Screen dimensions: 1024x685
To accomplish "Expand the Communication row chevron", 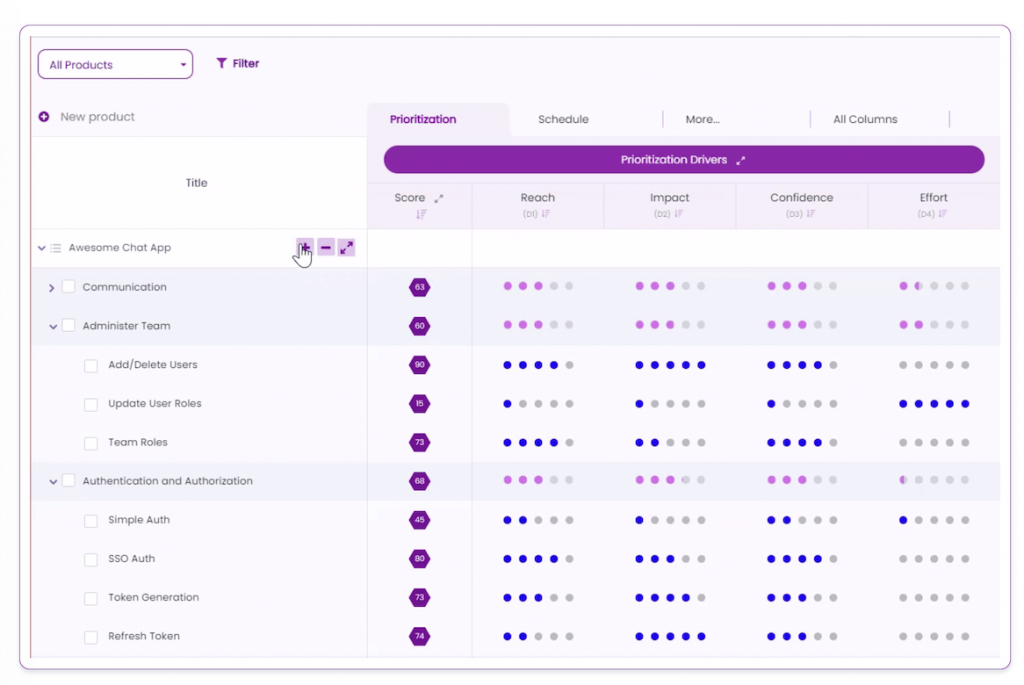I will tap(51, 287).
